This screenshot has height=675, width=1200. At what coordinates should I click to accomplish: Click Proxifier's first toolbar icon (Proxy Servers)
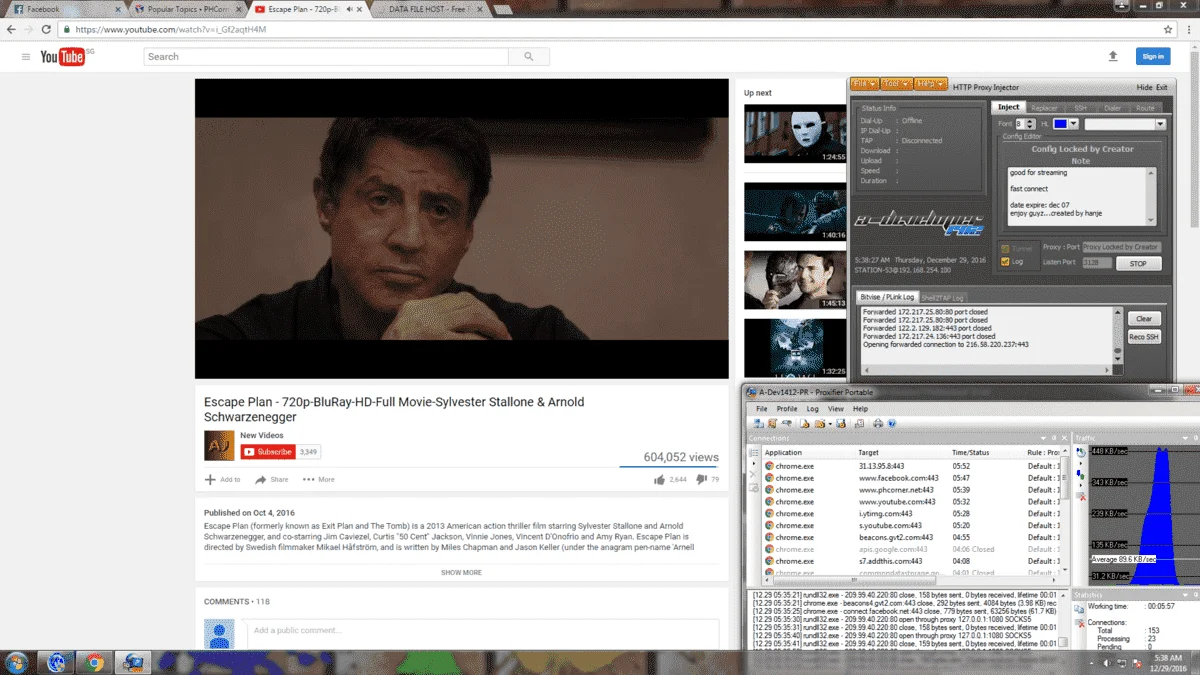click(759, 424)
